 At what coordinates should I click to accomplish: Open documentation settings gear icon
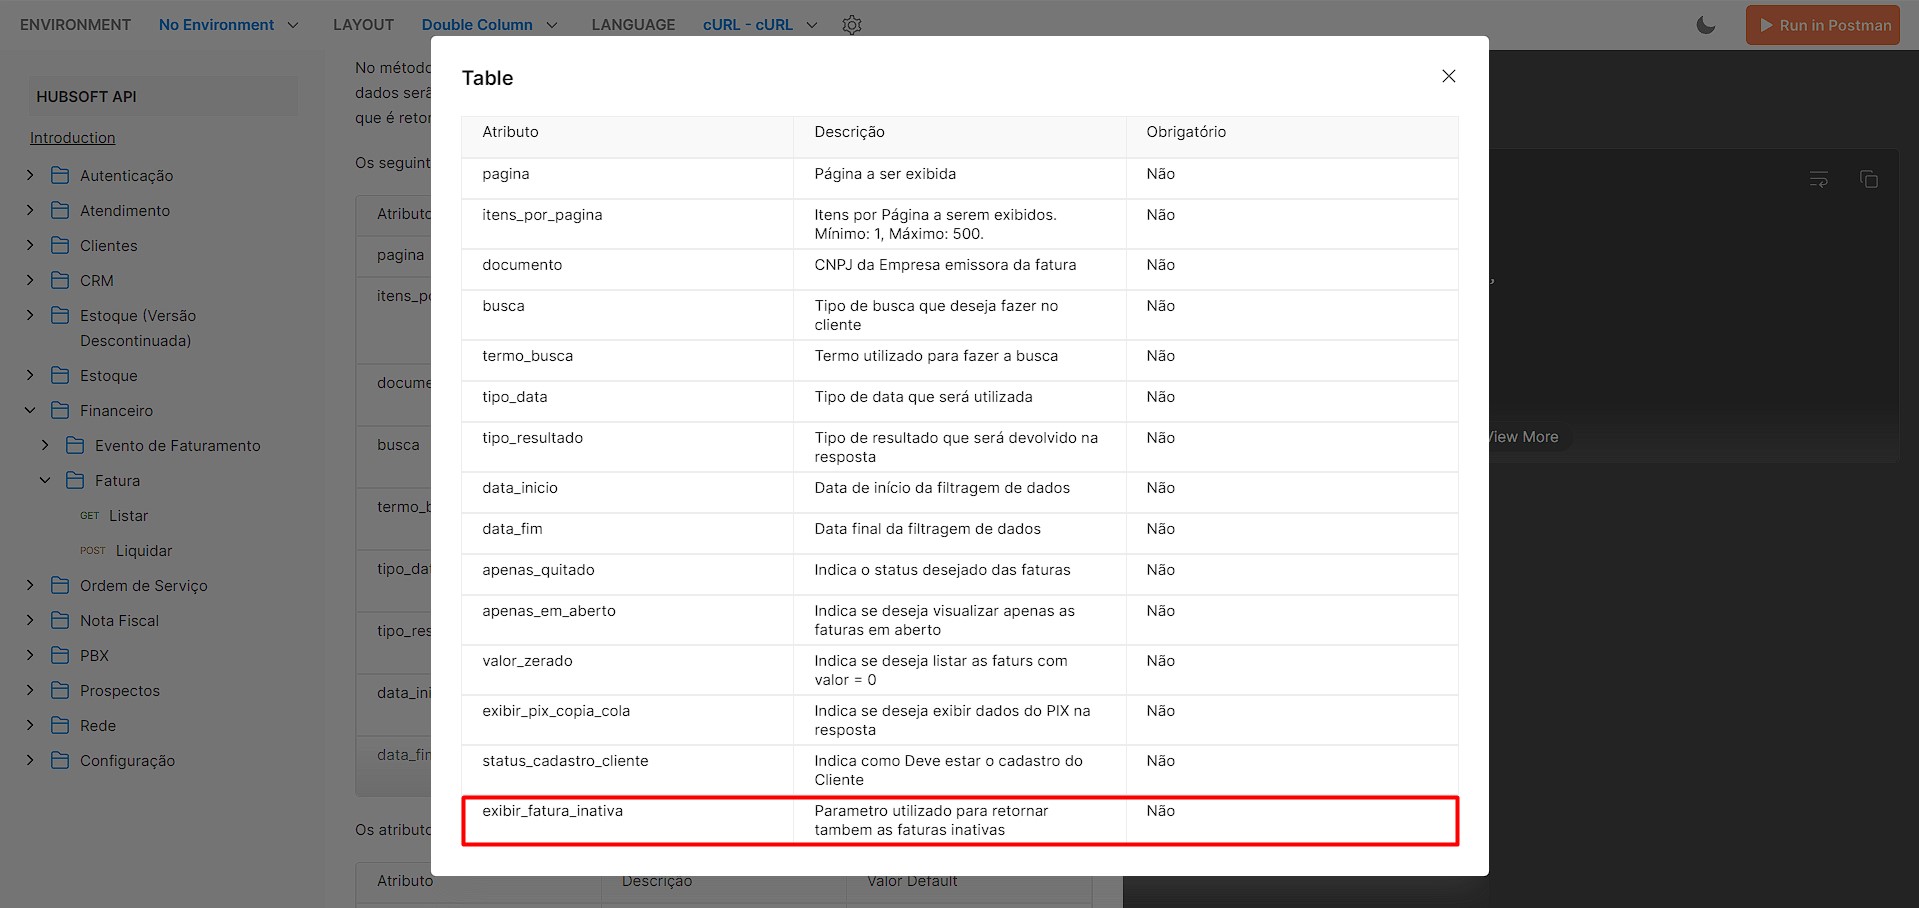tap(852, 25)
